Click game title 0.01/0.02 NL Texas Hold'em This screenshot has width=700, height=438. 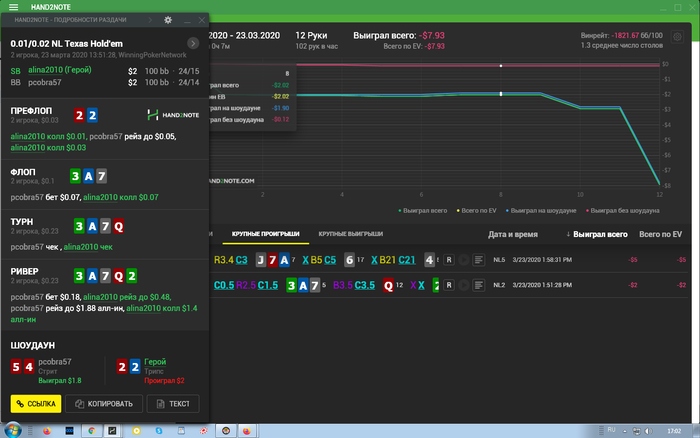67,44
